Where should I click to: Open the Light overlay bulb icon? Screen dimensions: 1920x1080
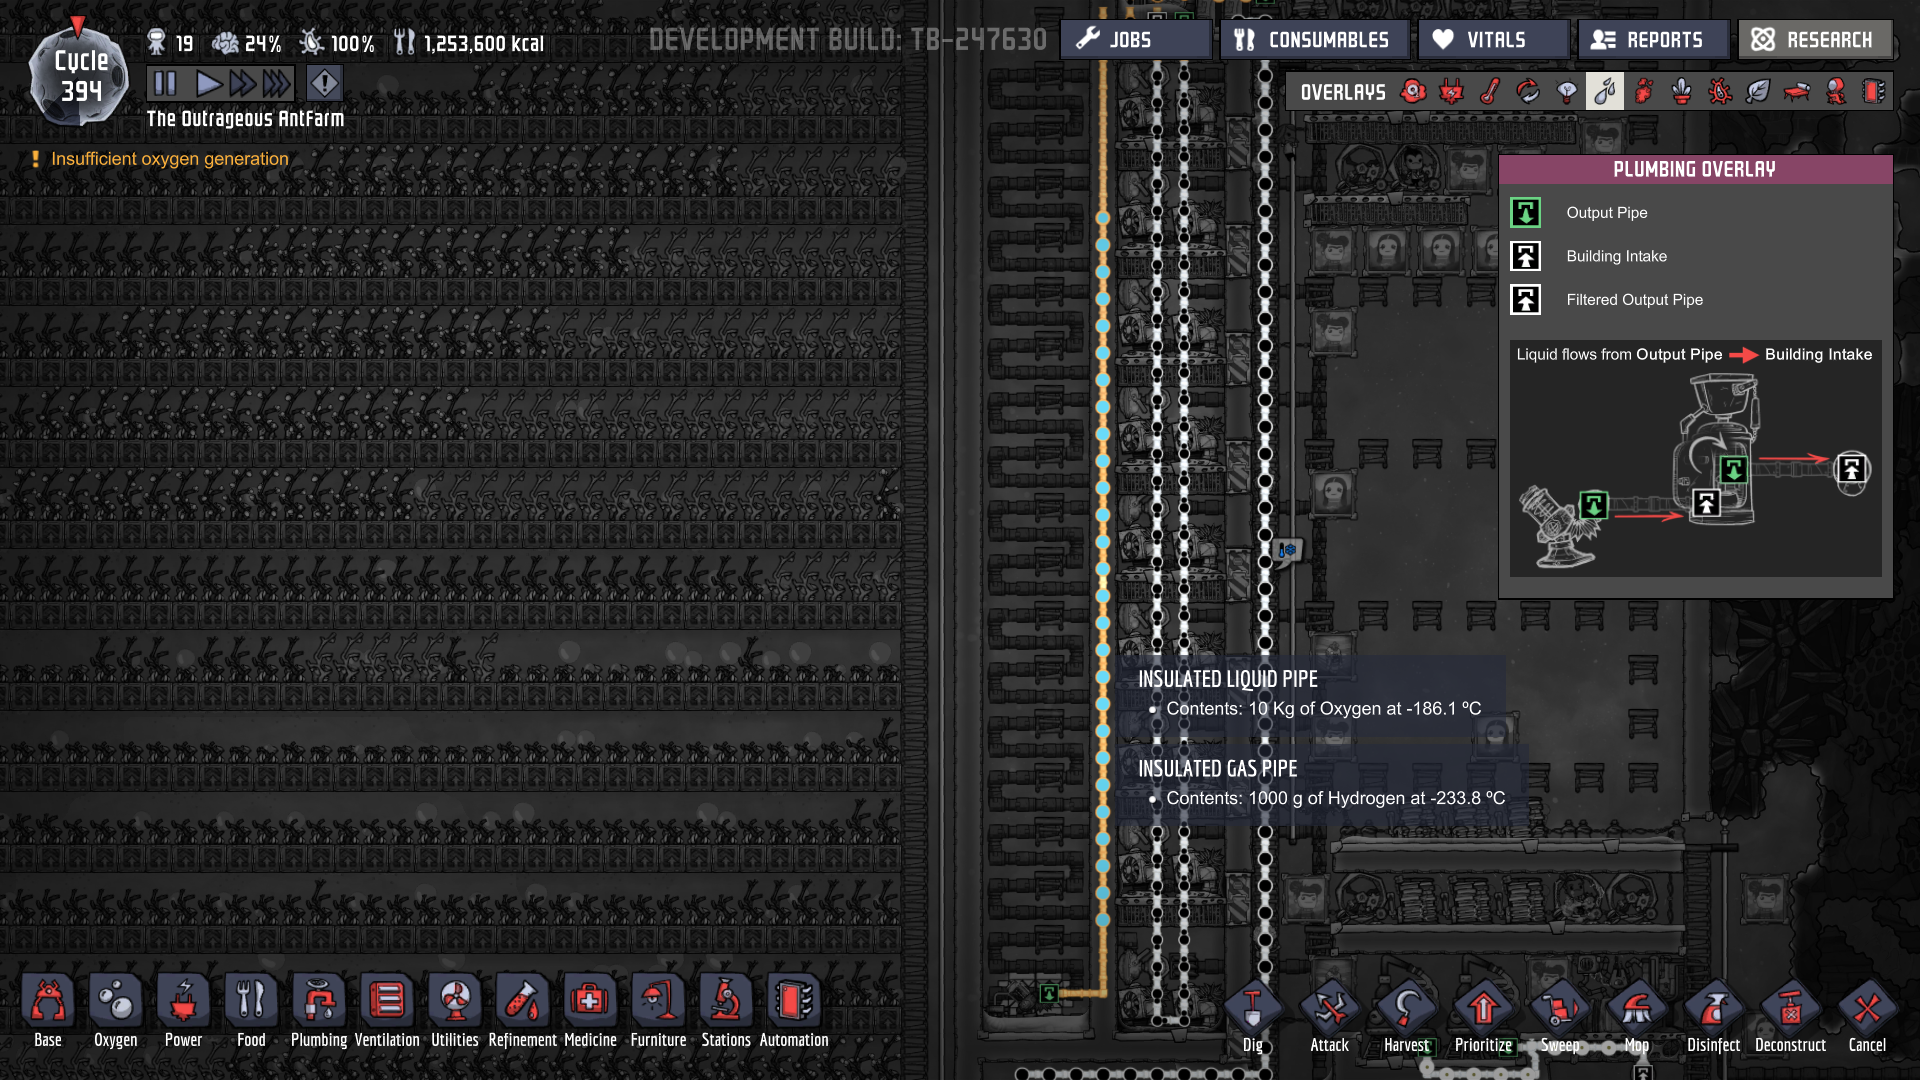(x=1567, y=92)
